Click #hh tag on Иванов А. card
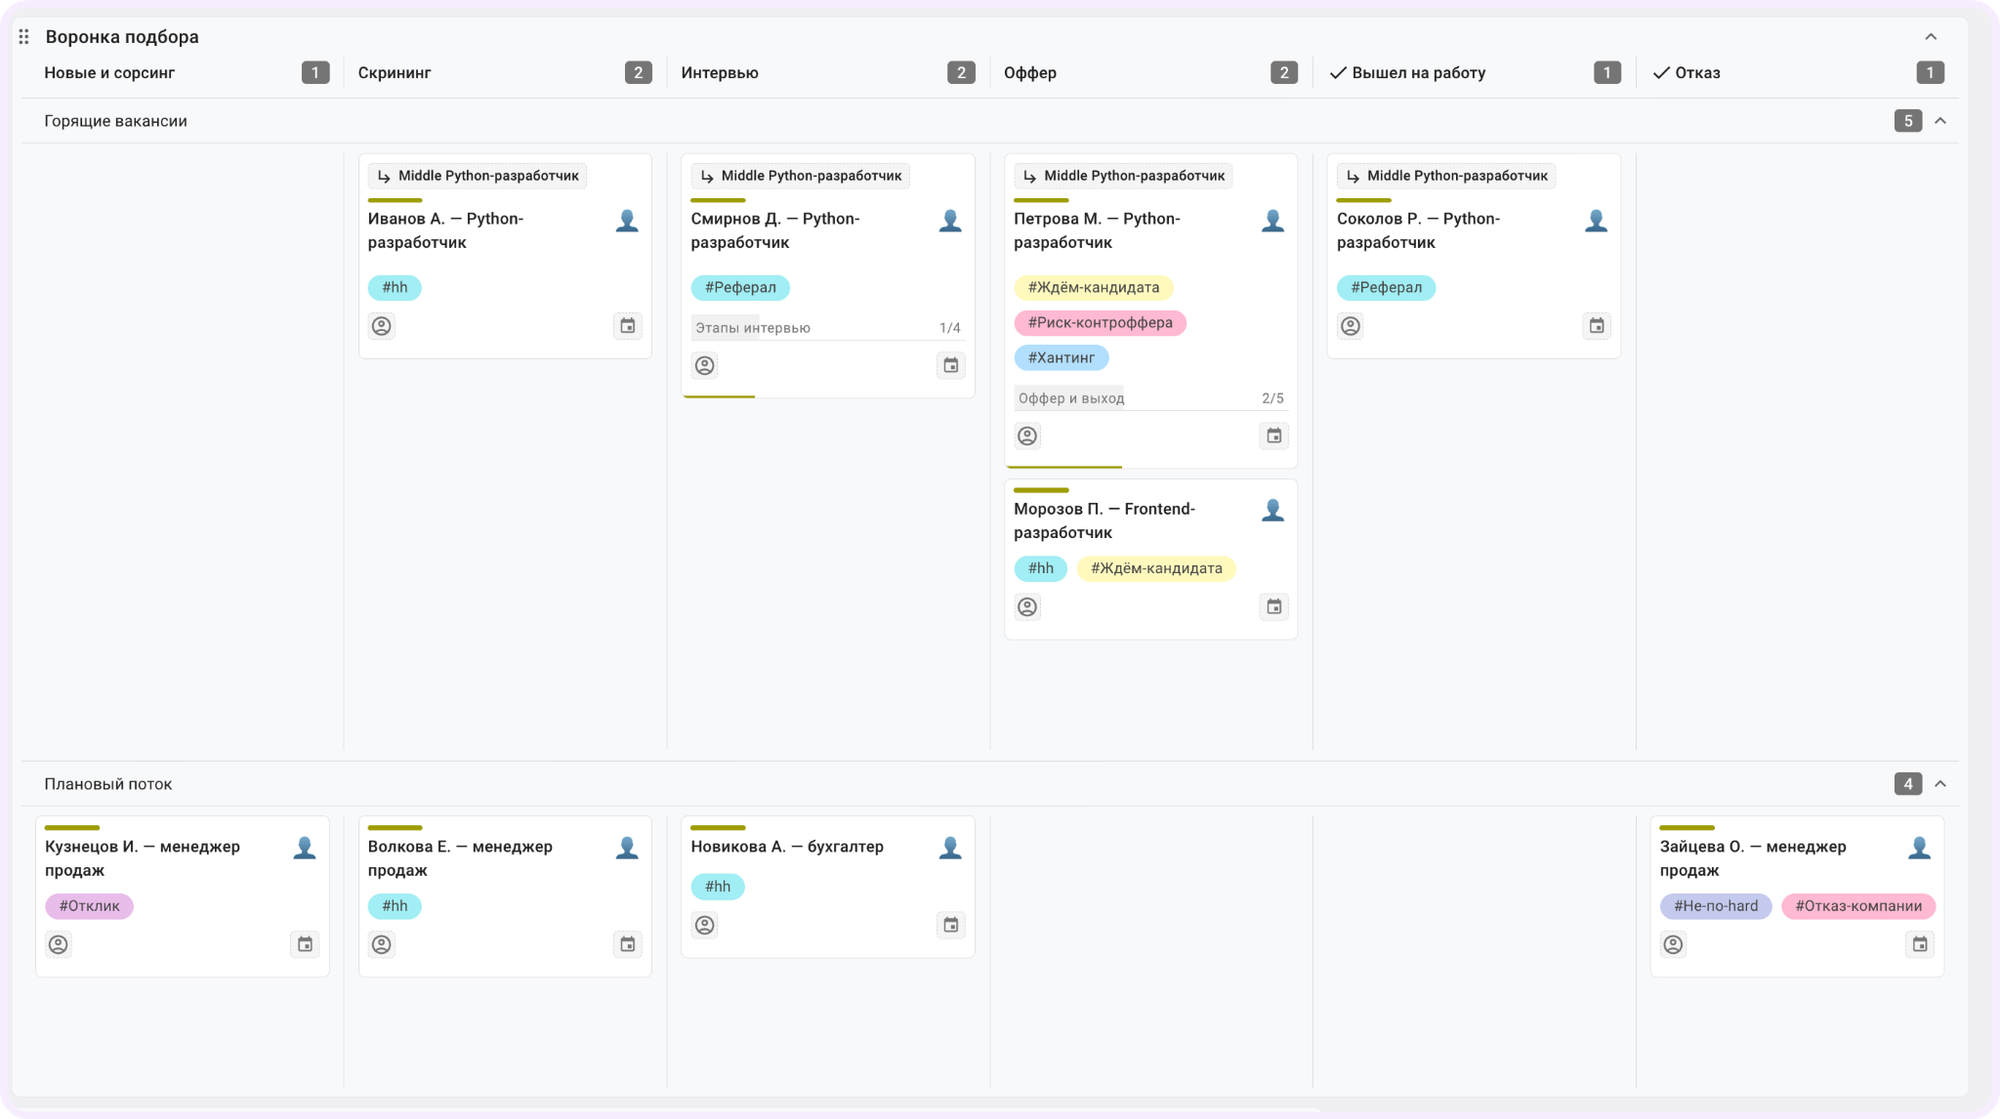This screenshot has height=1119, width=2000. coord(395,288)
